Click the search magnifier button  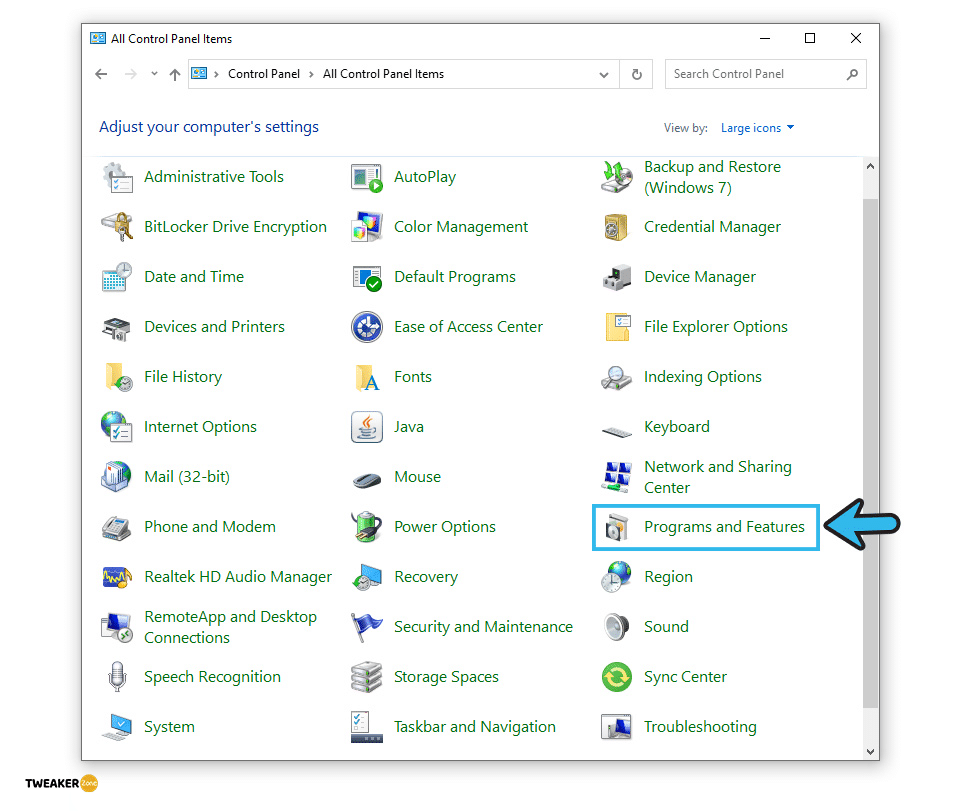point(852,74)
